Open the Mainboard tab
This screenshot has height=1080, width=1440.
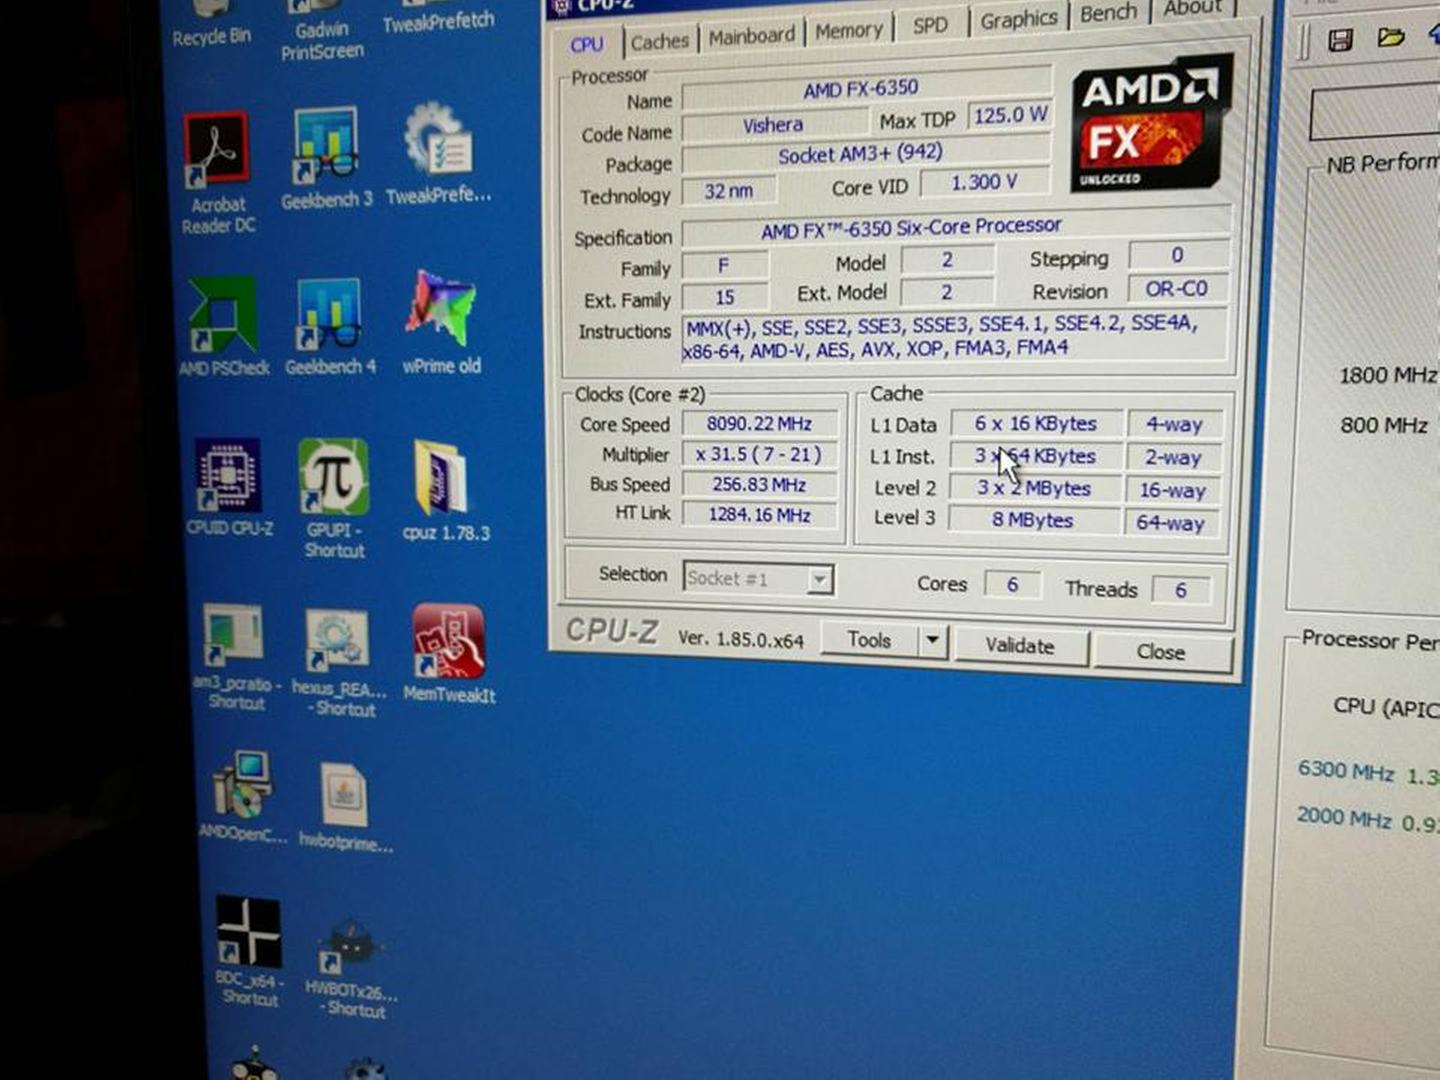pos(751,36)
